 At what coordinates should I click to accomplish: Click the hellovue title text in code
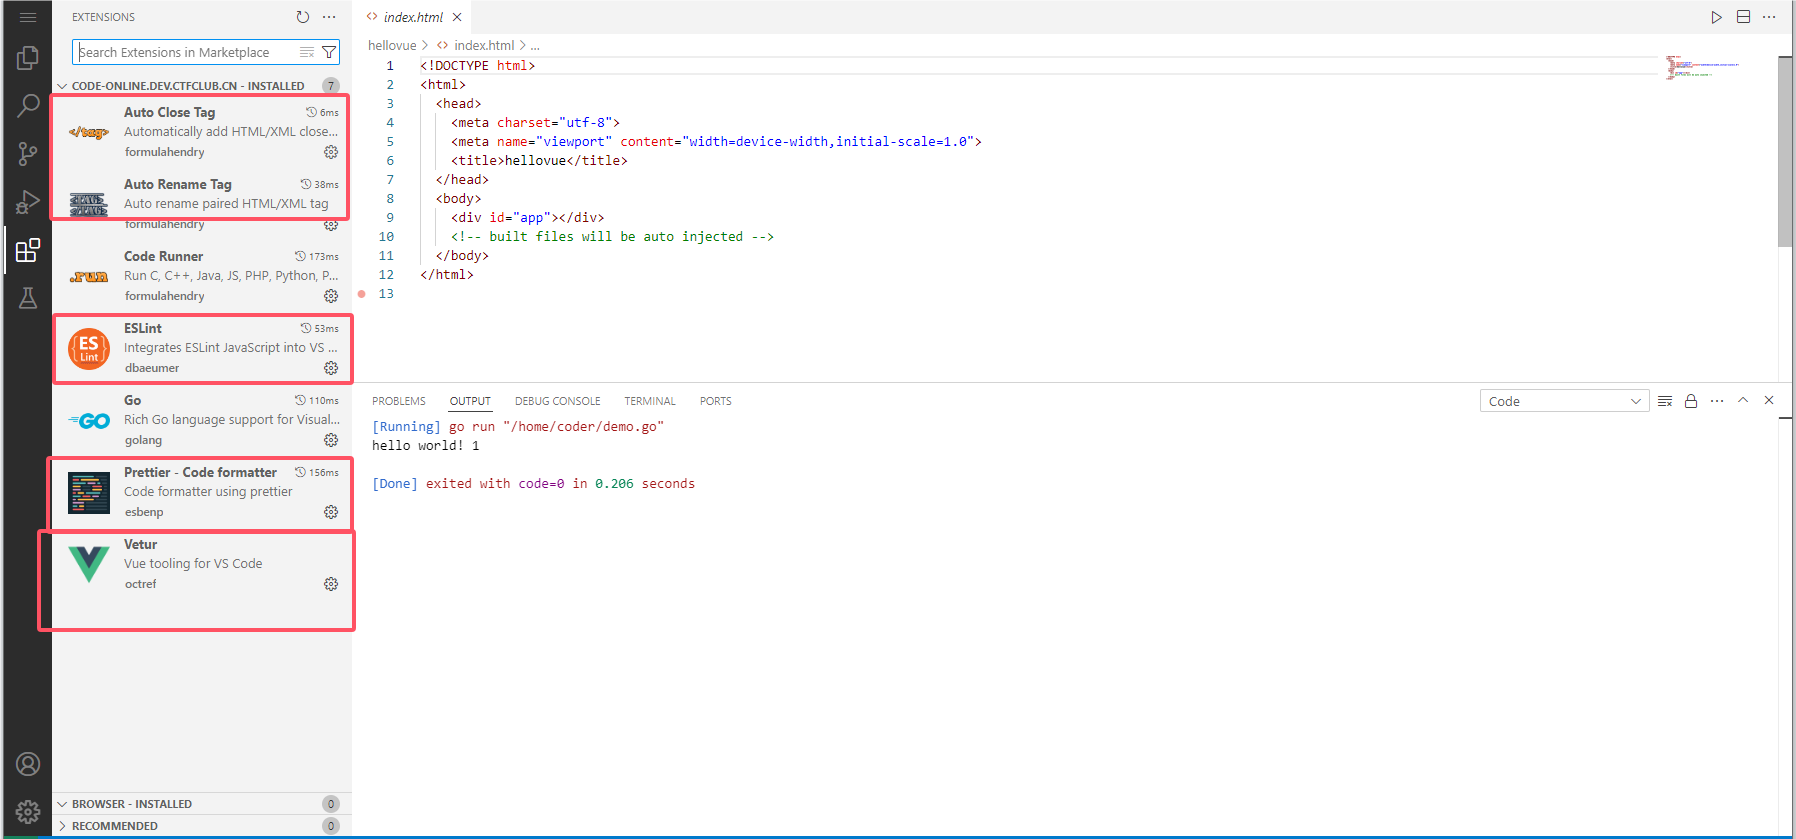click(x=535, y=161)
